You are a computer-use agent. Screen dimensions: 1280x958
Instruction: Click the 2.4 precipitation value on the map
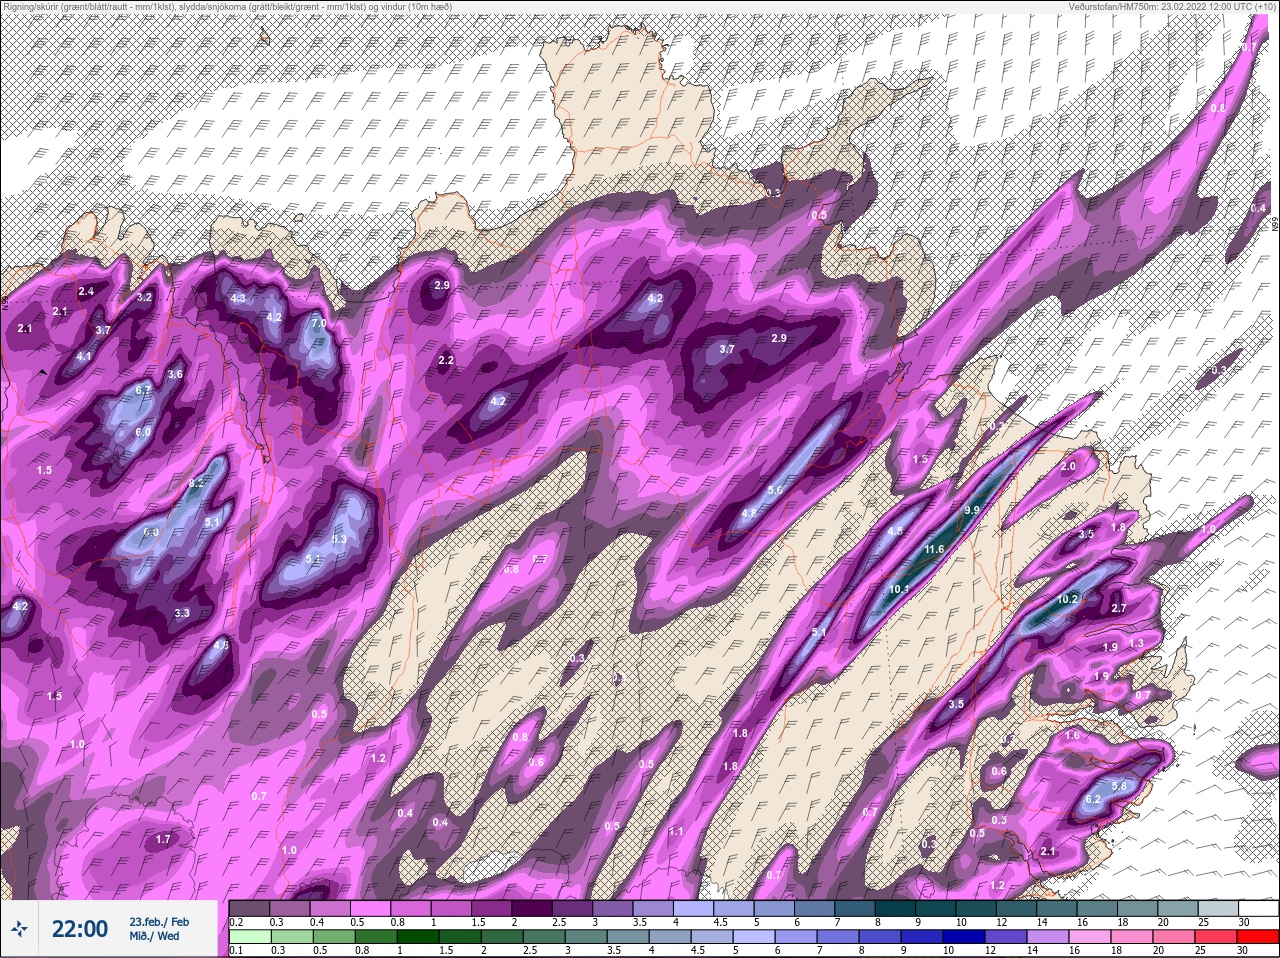pos(86,291)
